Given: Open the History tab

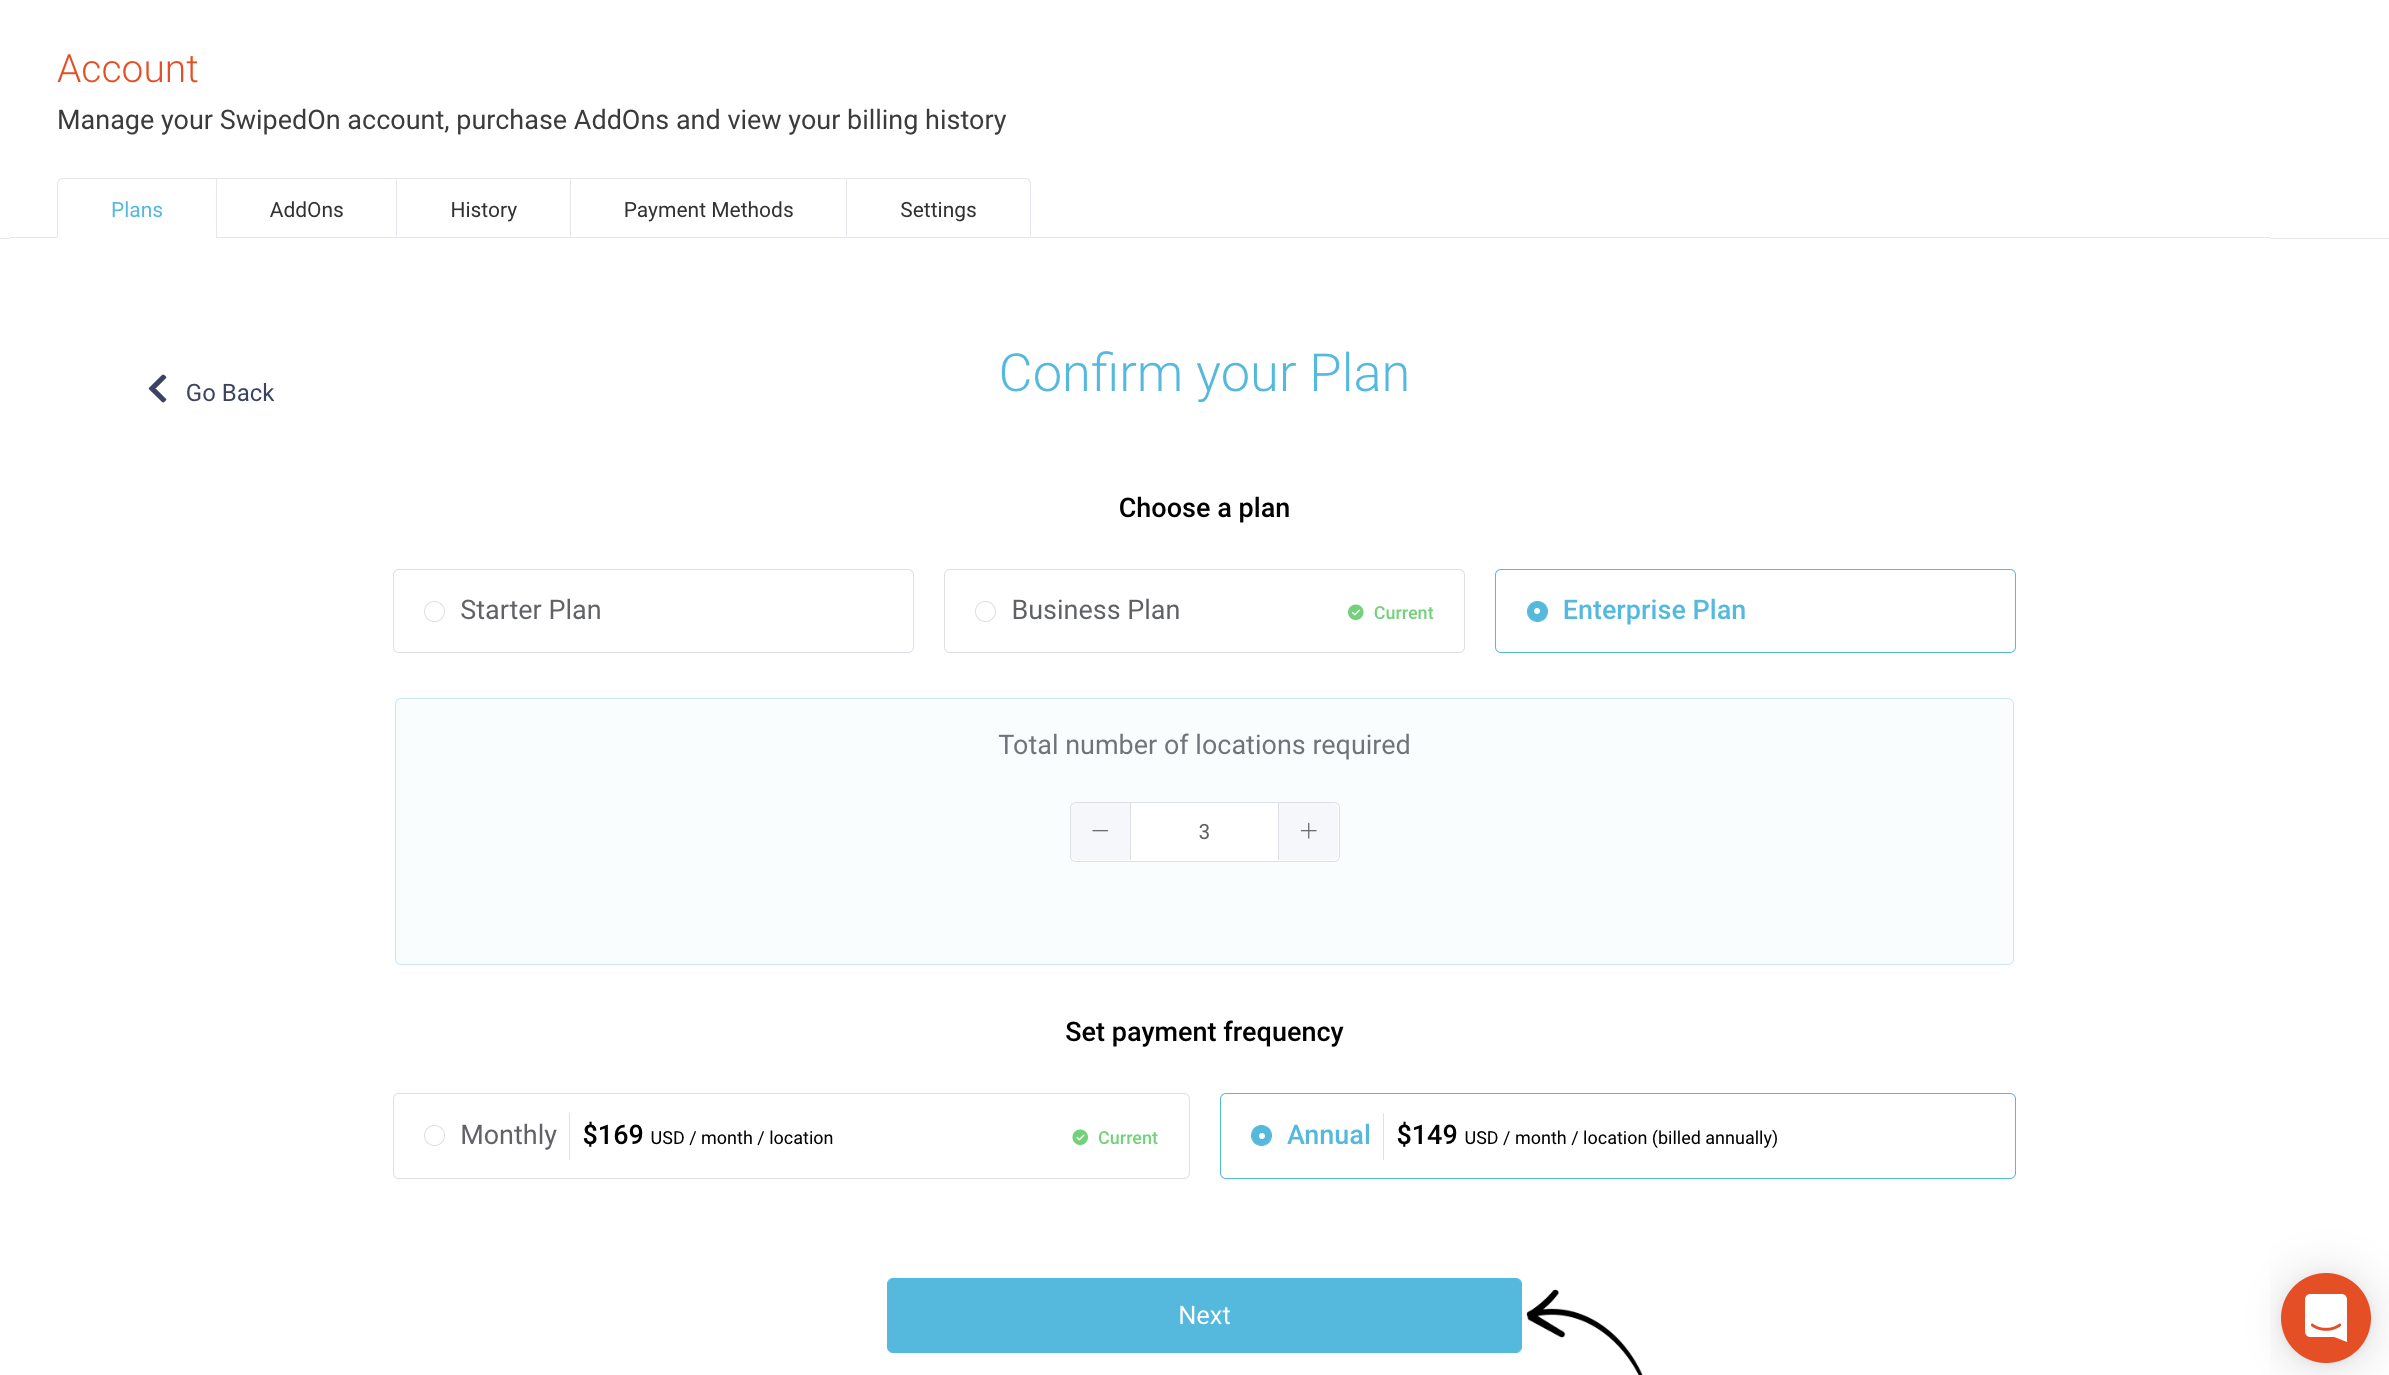Looking at the screenshot, I should (x=483, y=209).
